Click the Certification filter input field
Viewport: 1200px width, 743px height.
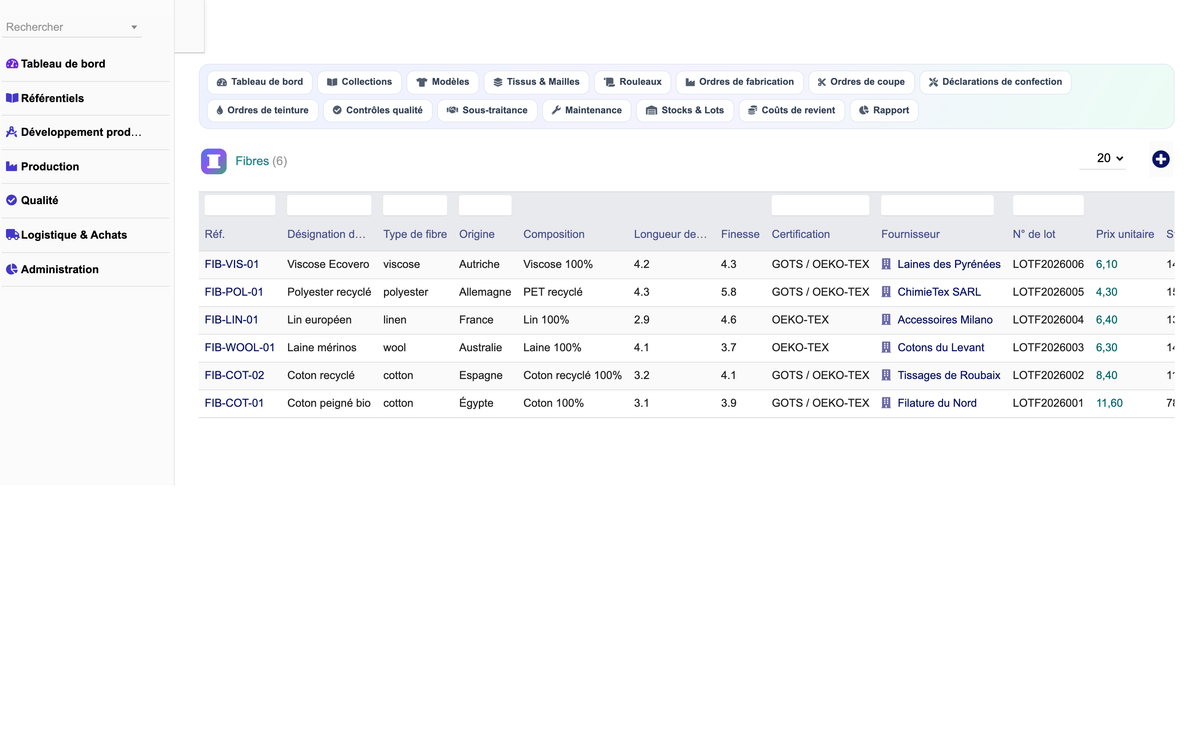coord(821,205)
